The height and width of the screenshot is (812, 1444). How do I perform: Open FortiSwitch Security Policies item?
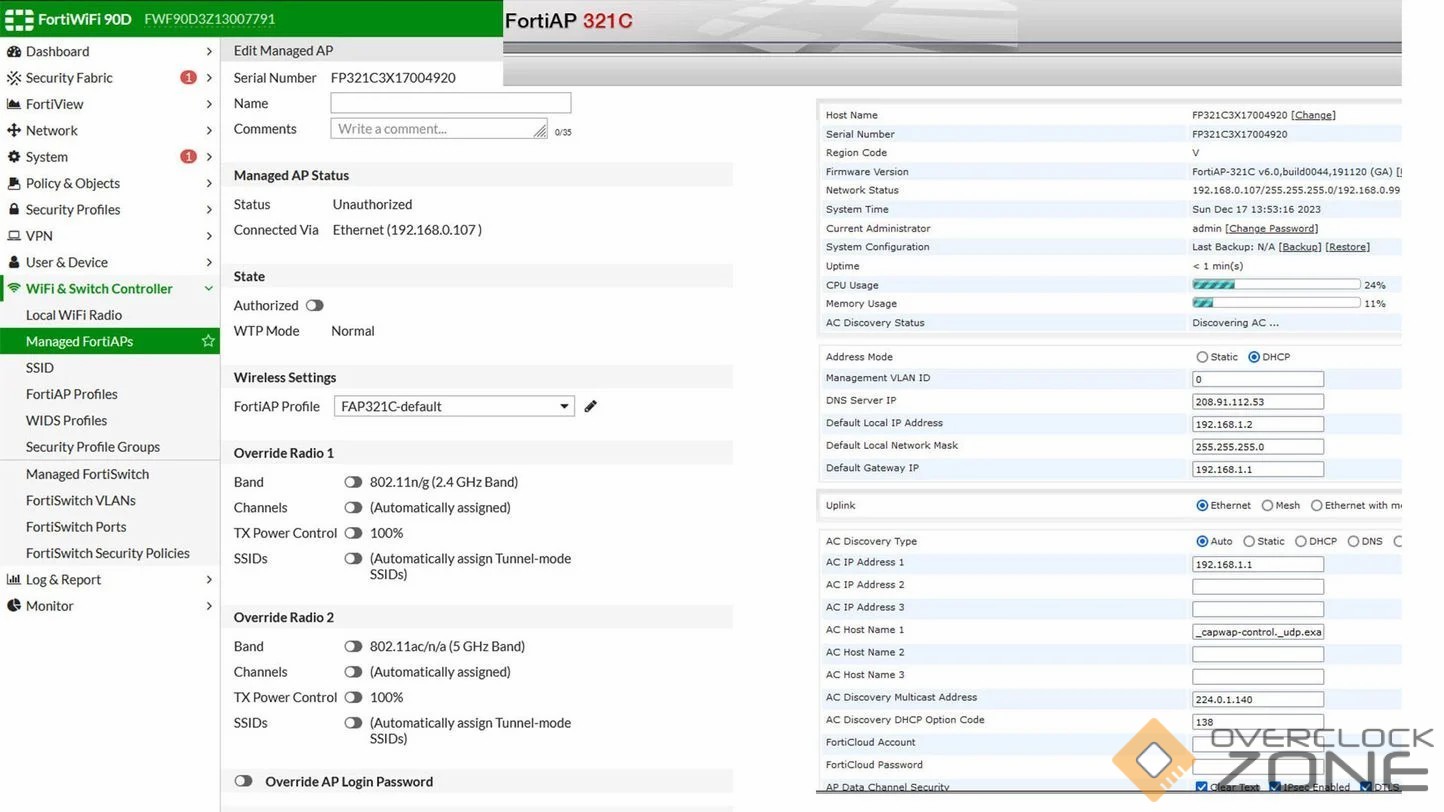coord(108,553)
